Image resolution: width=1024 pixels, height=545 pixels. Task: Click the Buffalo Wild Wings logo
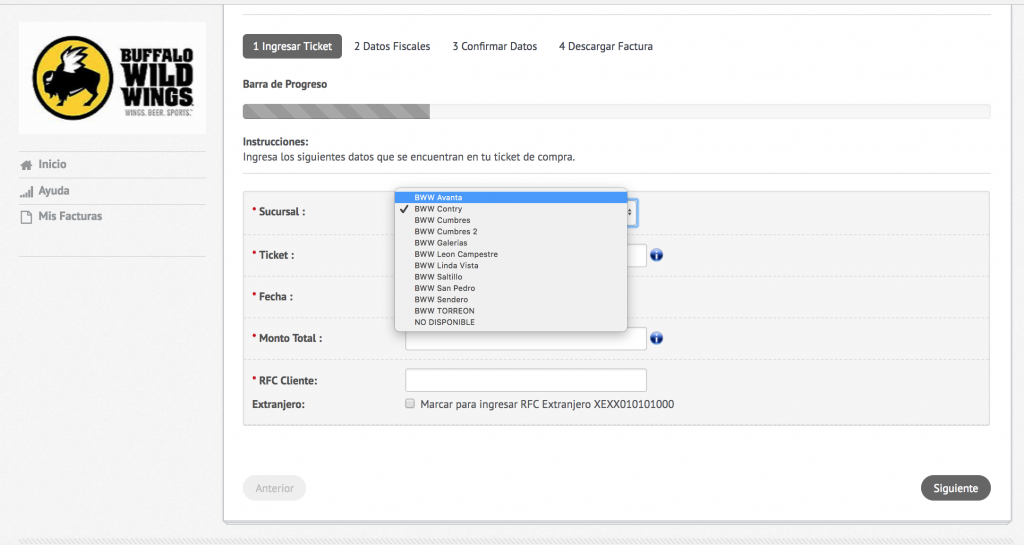pyautogui.click(x=112, y=78)
